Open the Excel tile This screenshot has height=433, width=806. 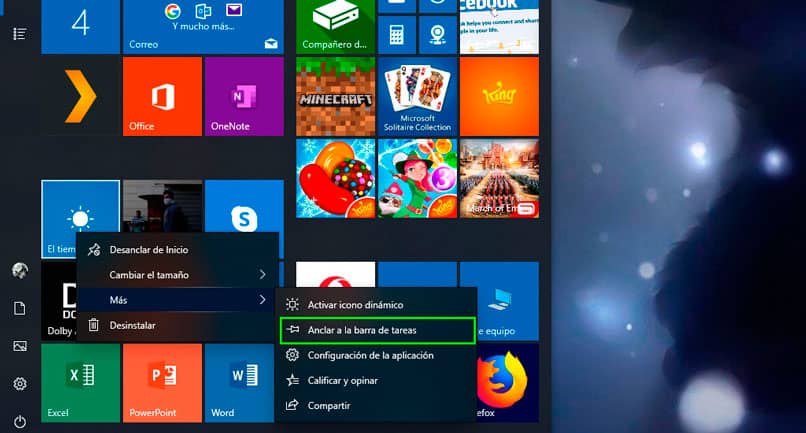coord(81,383)
